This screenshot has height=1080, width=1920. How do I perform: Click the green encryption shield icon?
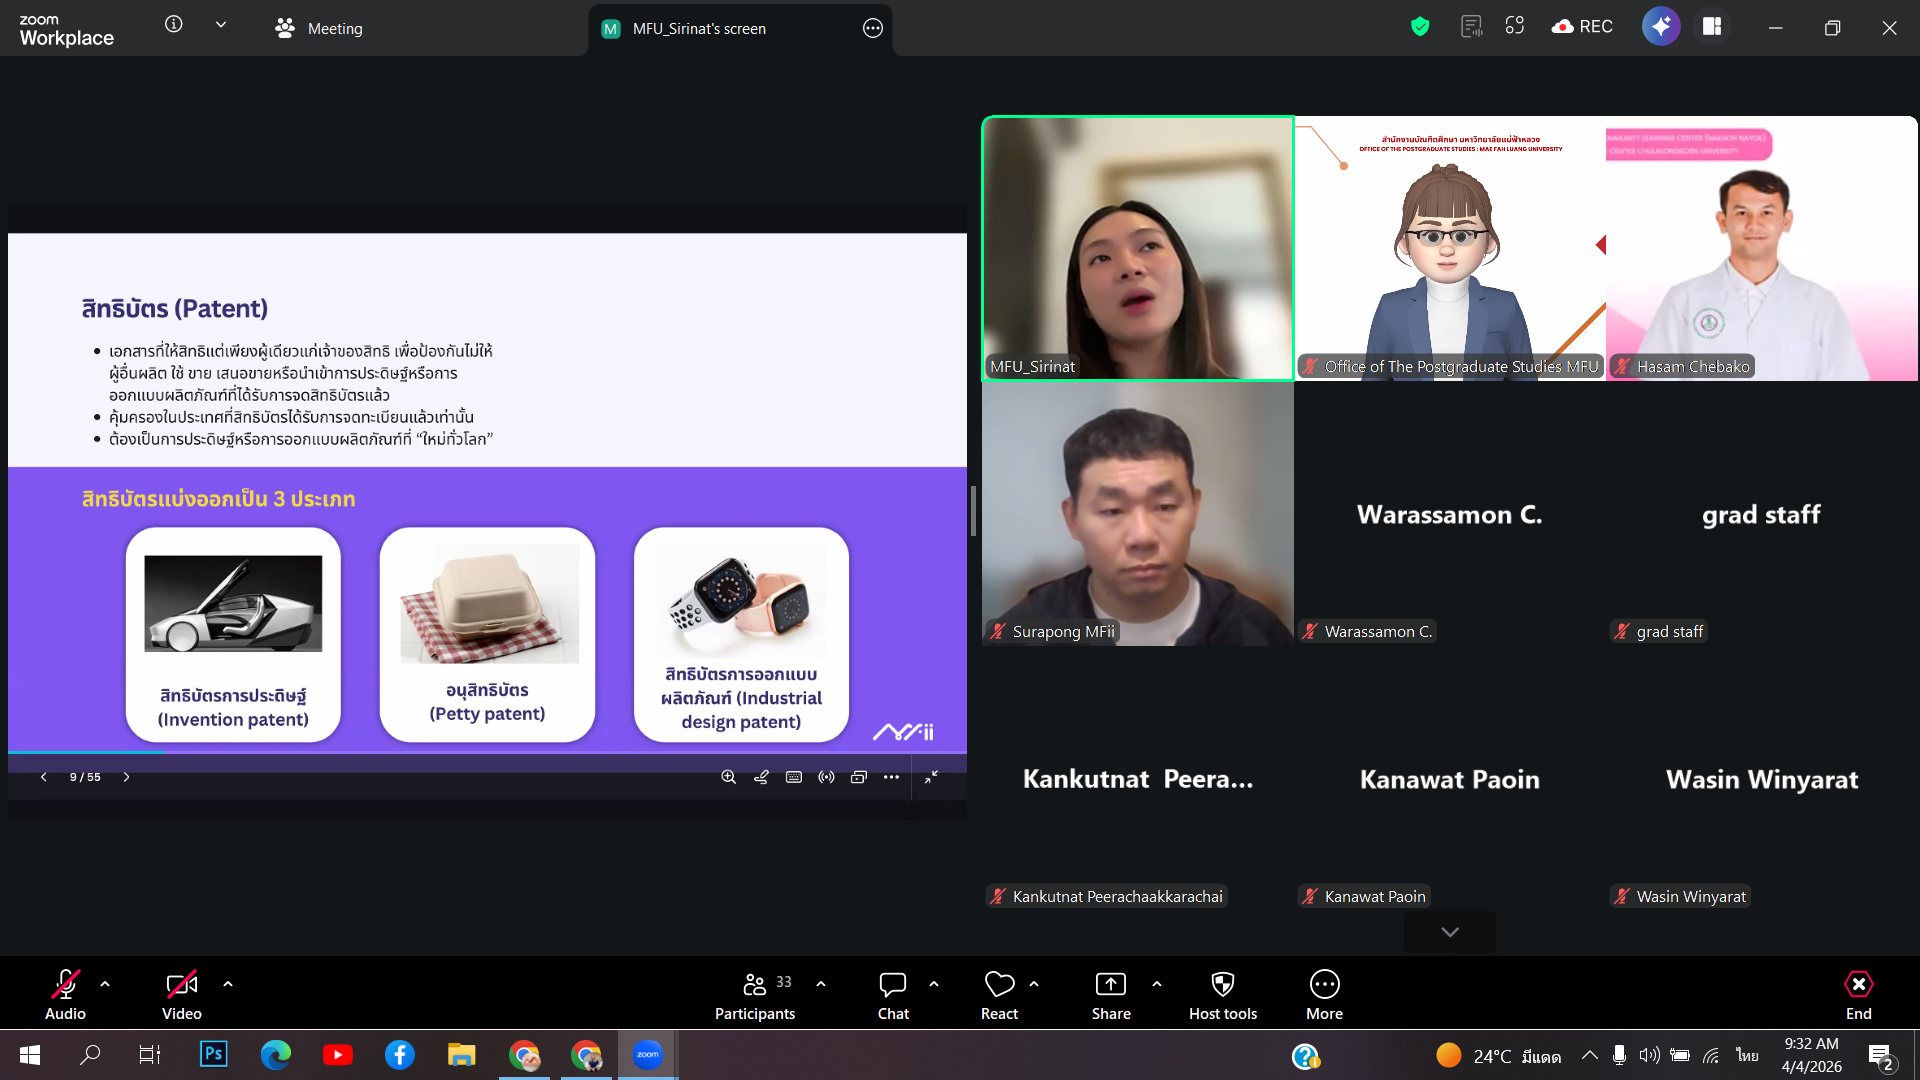[x=1419, y=27]
